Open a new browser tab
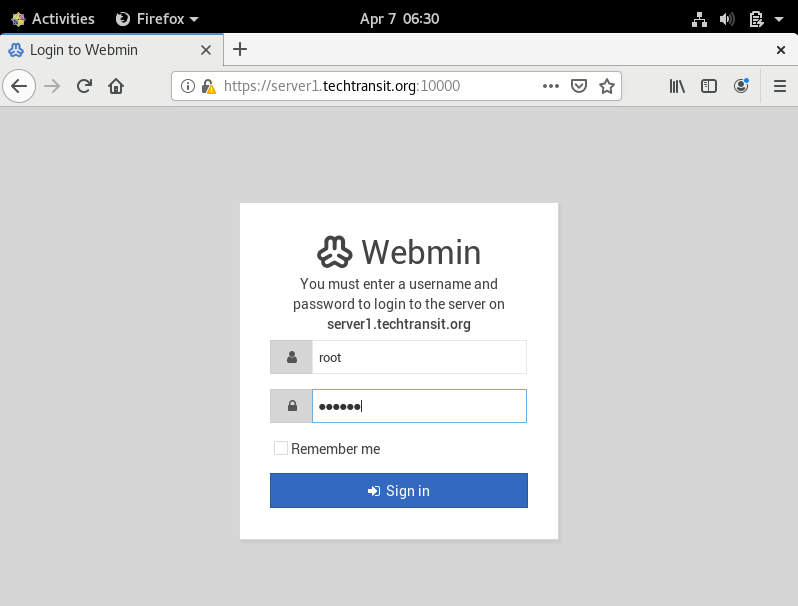 [240, 49]
